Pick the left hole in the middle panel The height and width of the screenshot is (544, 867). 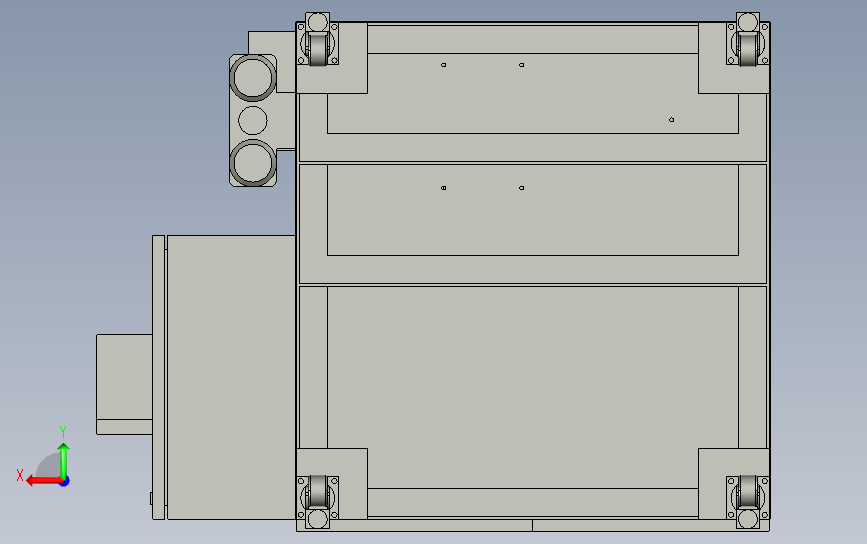pos(443,188)
